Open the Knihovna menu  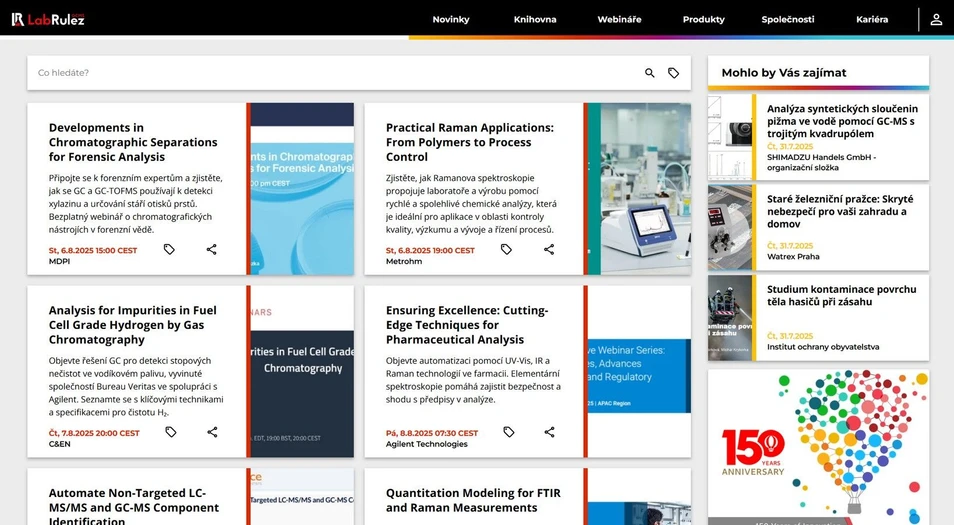(x=535, y=19)
